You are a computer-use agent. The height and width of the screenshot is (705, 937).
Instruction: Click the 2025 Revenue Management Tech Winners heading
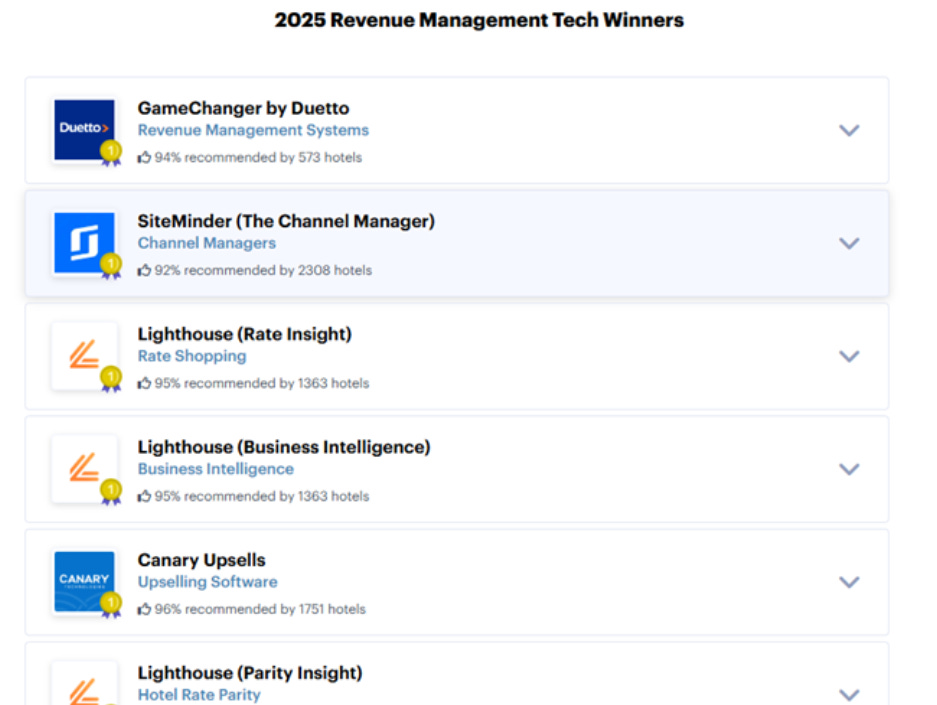tap(479, 20)
